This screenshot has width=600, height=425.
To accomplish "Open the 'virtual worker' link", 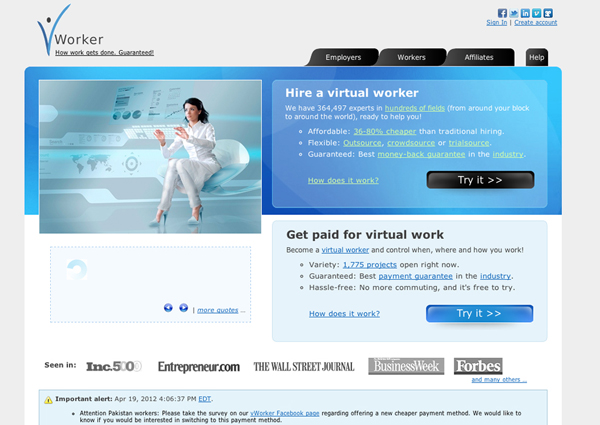I will point(345,250).
